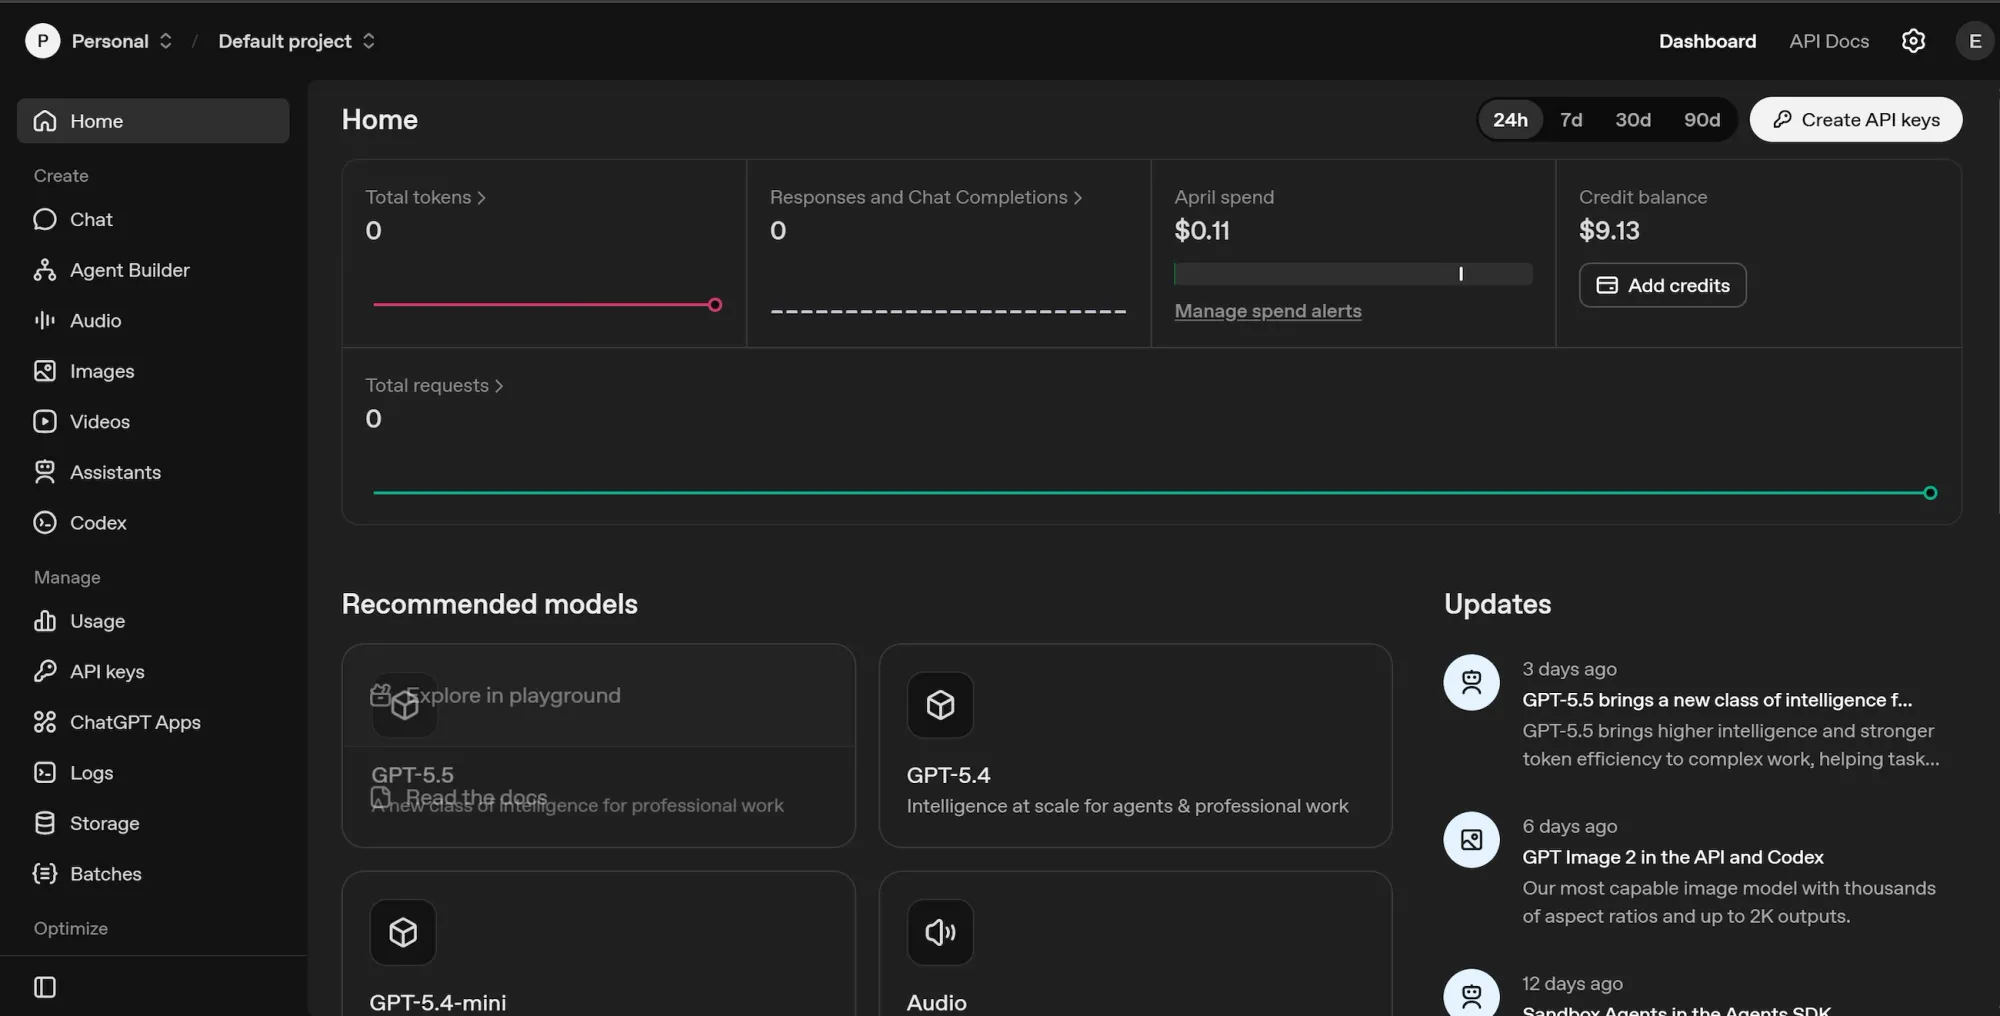Click the Total requests chart endpoint marker
The height and width of the screenshot is (1016, 2000).
[x=1930, y=493]
